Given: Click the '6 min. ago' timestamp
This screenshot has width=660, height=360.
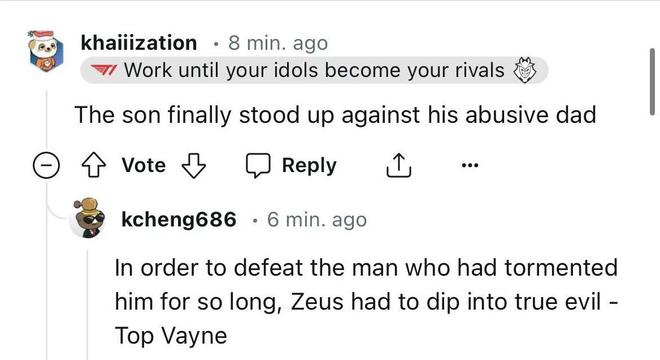Looking at the screenshot, I should 317,219.
